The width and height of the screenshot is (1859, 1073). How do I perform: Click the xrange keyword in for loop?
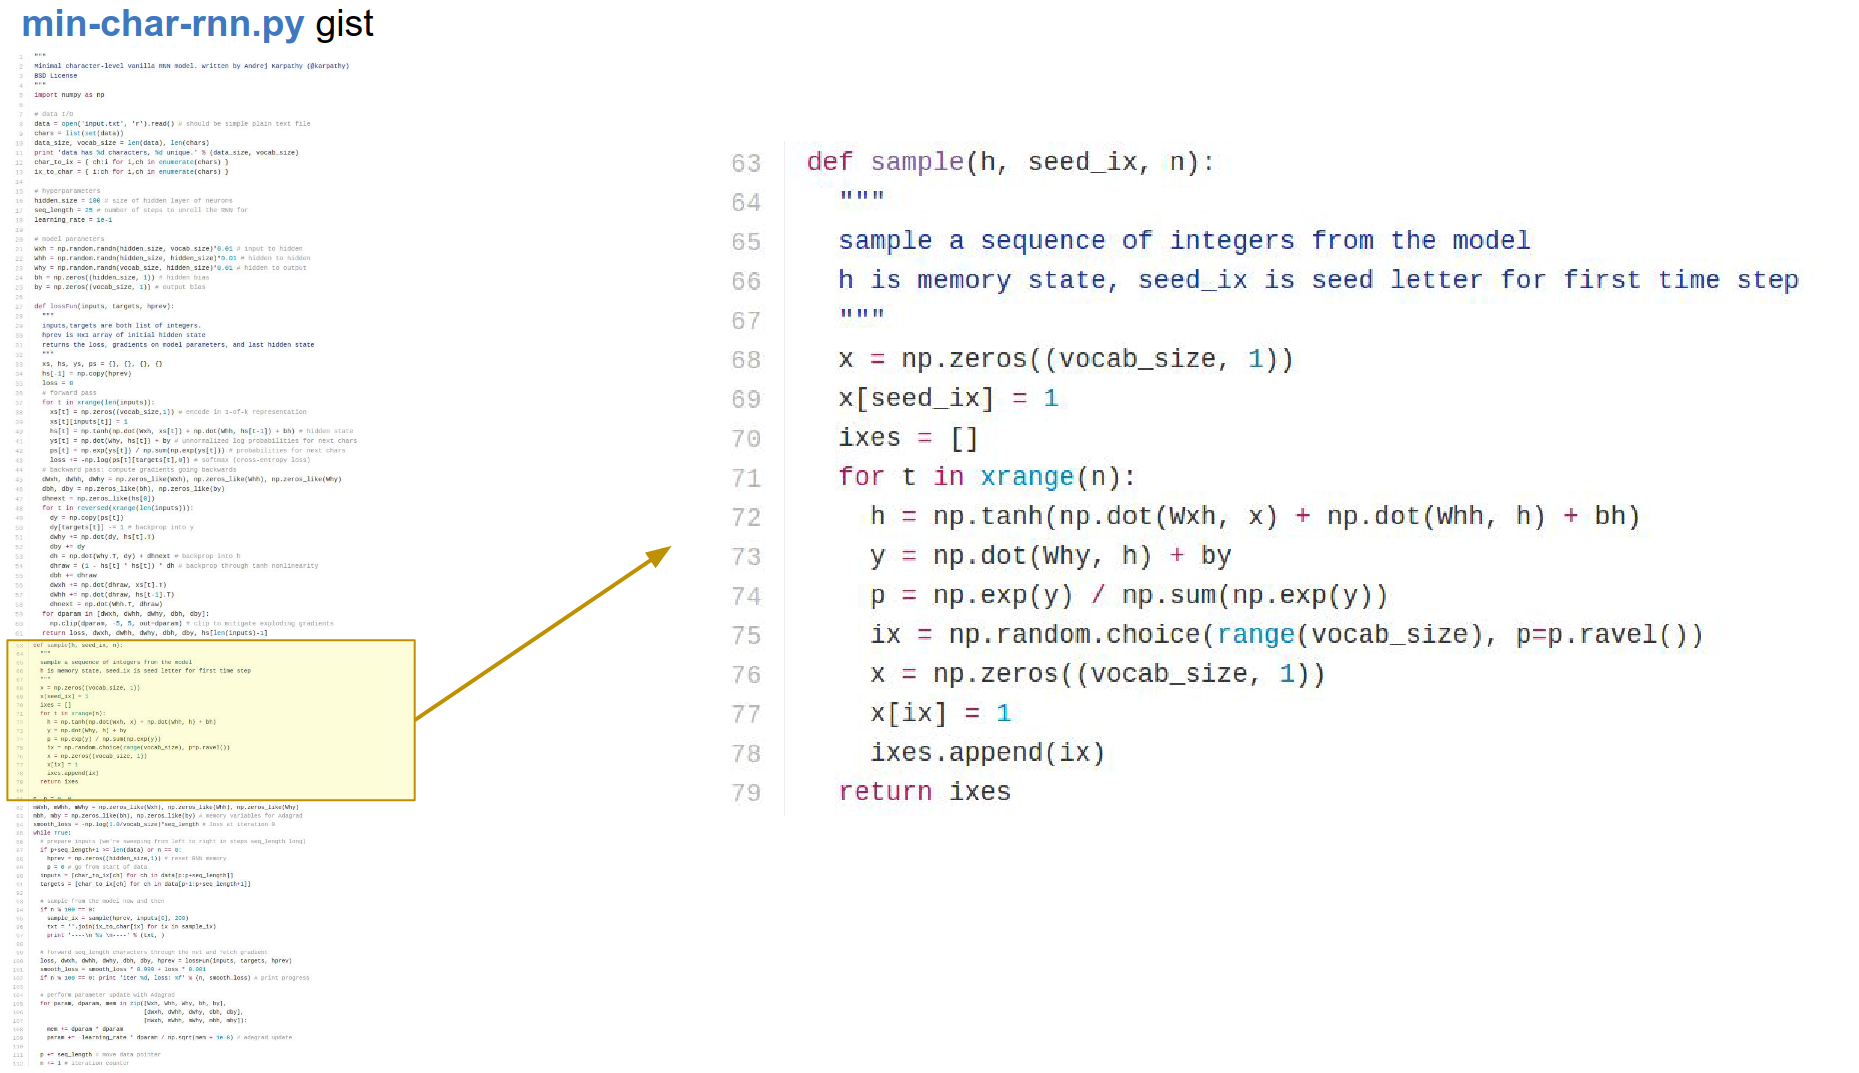point(1026,477)
